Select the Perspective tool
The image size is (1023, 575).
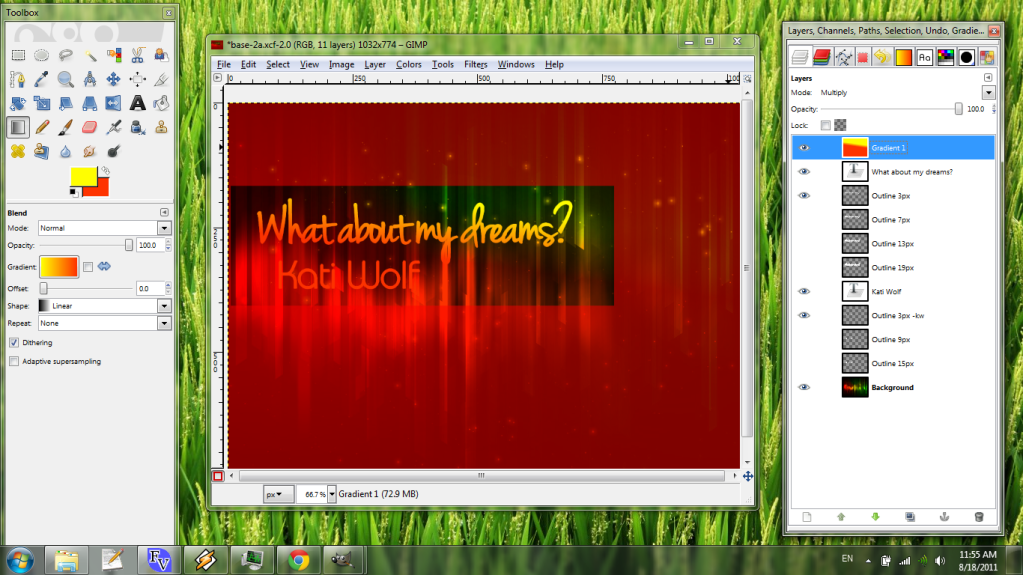tap(89, 103)
